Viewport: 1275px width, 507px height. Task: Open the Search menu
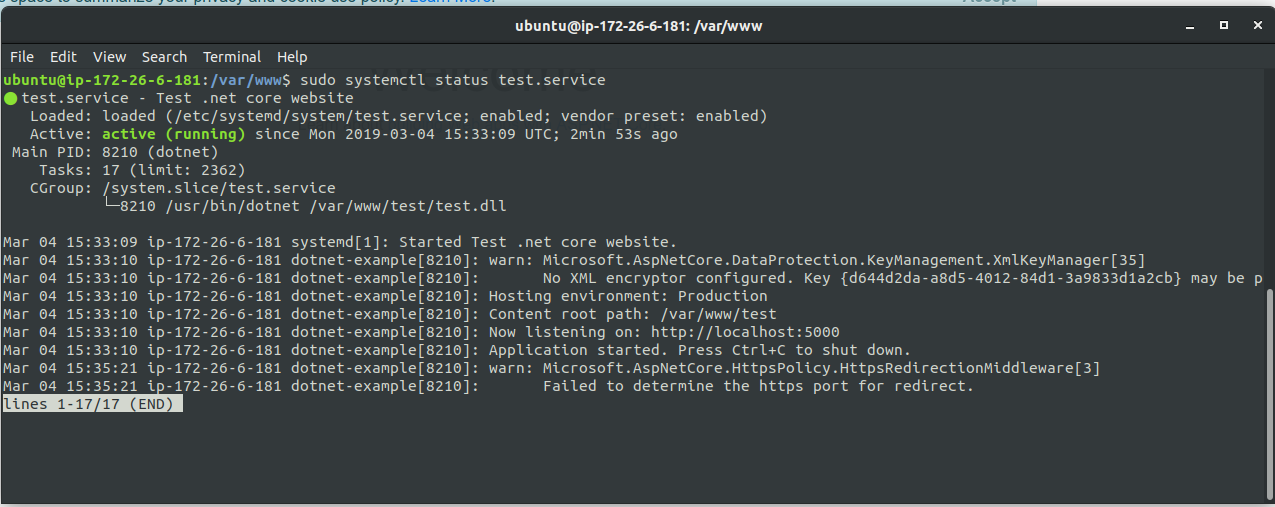point(165,57)
